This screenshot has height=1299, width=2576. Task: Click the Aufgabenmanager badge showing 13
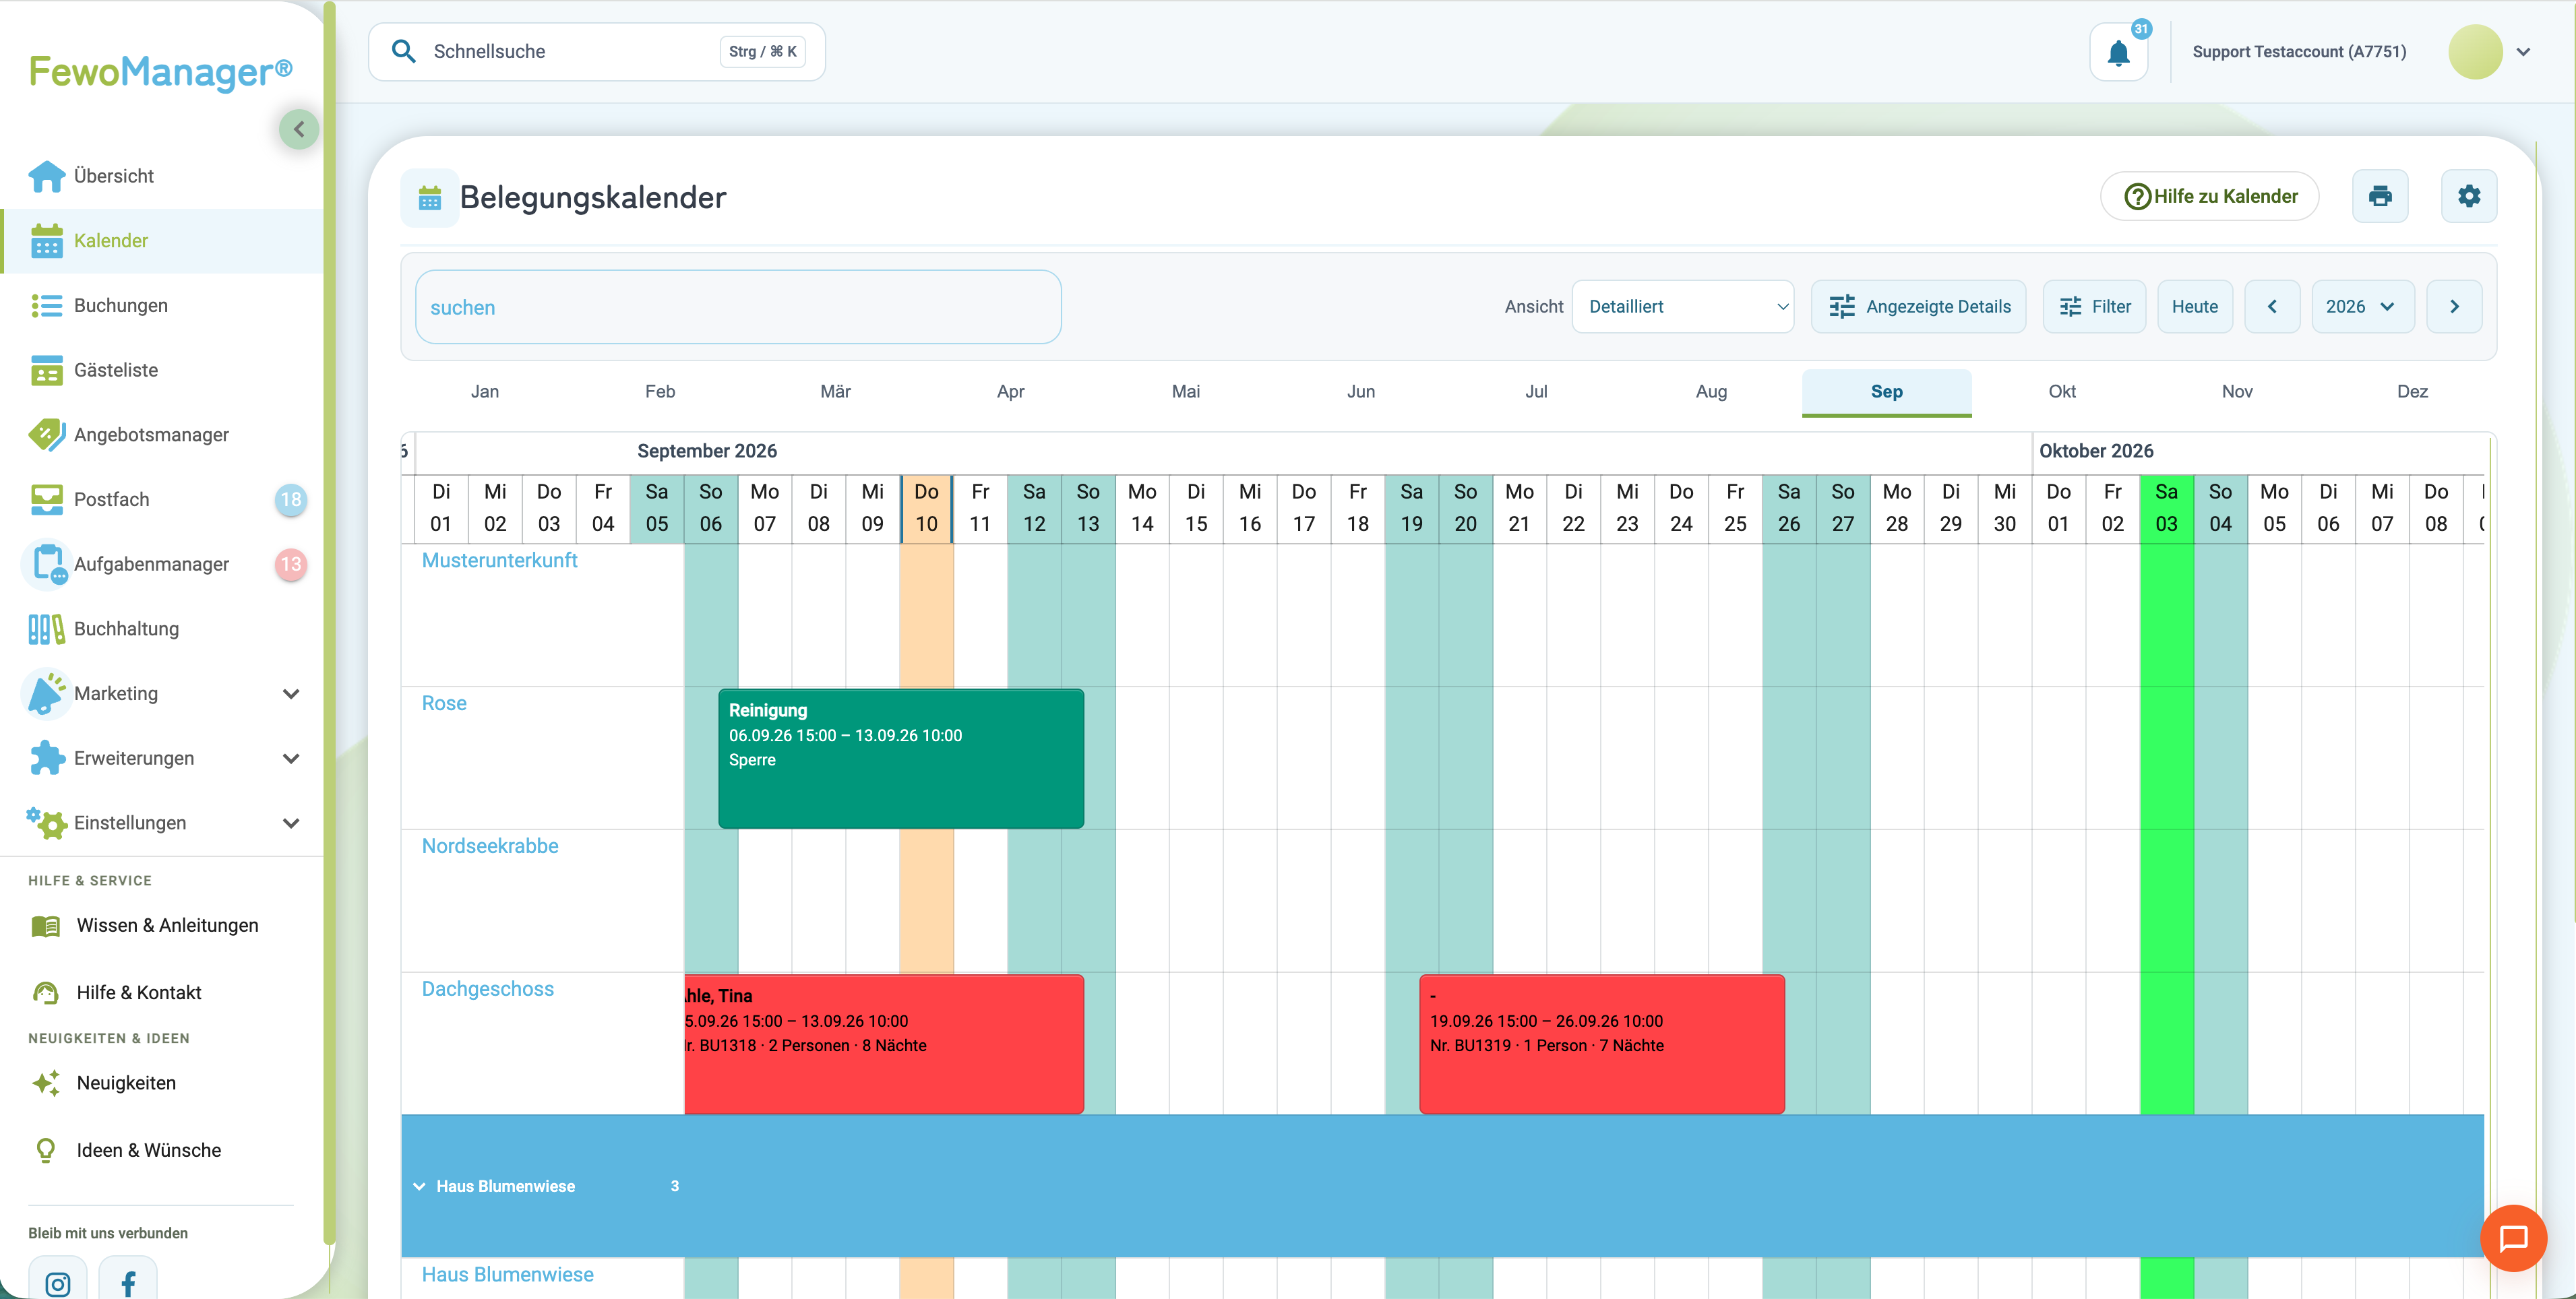291,565
